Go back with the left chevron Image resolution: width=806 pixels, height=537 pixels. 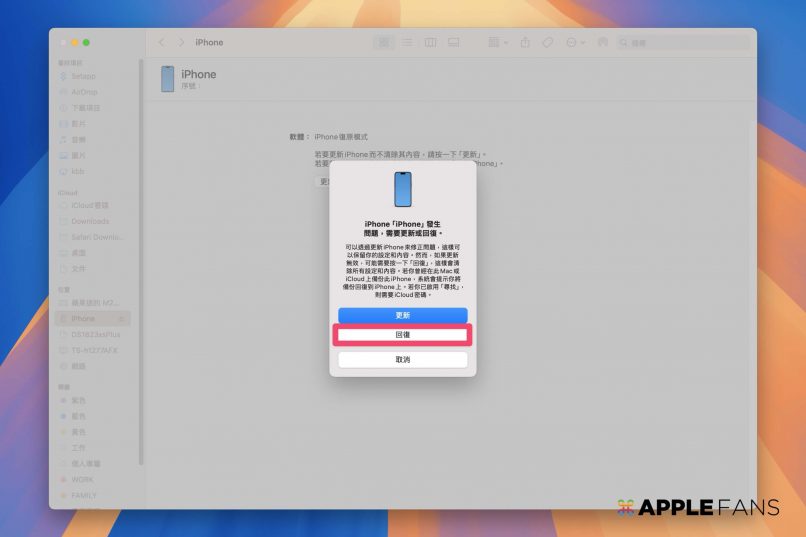[161, 43]
